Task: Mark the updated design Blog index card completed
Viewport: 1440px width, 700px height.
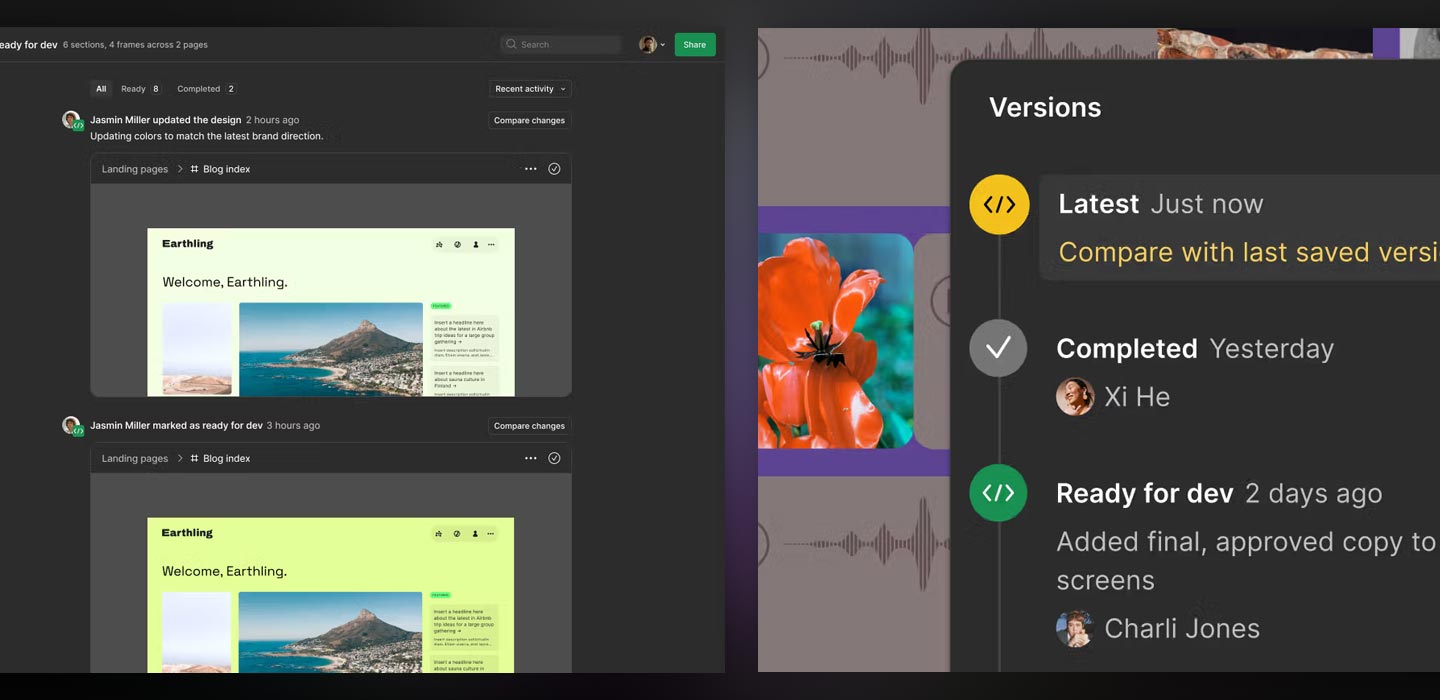Action: tap(554, 169)
